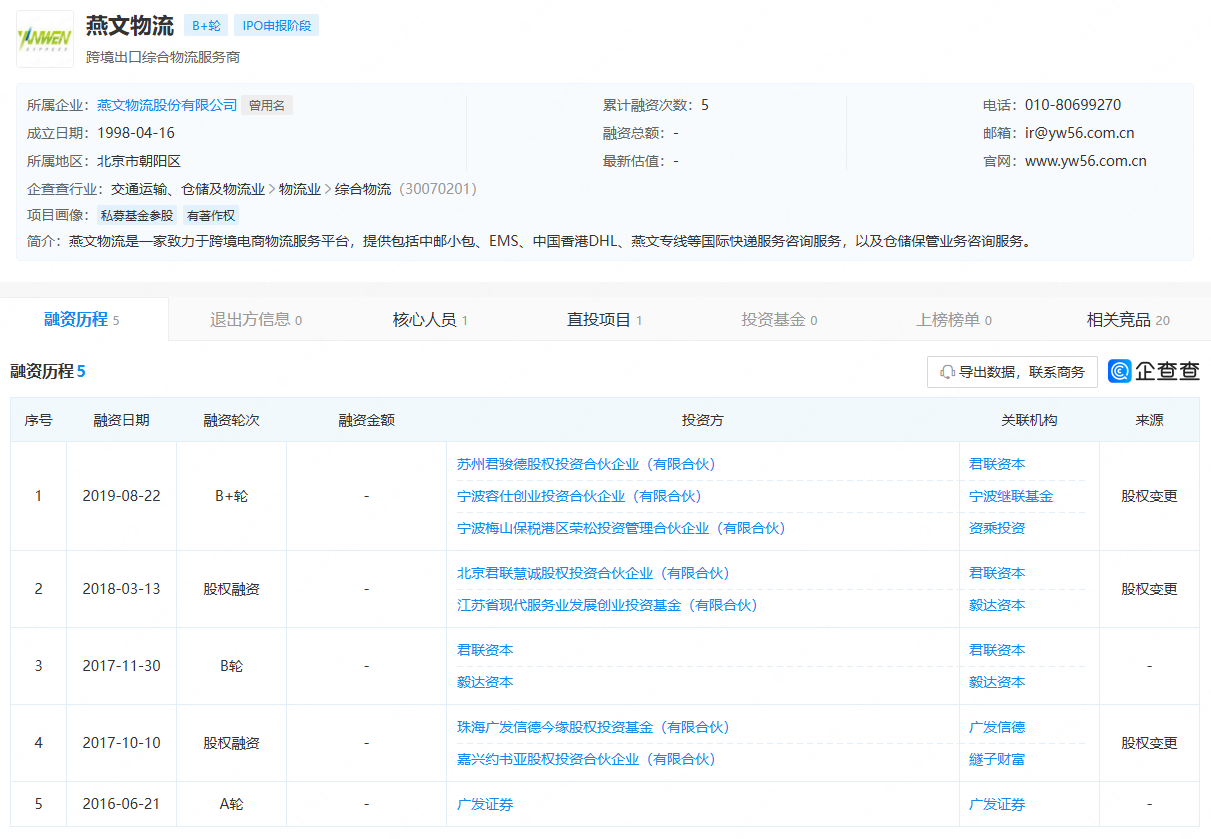This screenshot has width=1211, height=839.
Task: Click the 融资日期 column header
Action: tap(121, 420)
